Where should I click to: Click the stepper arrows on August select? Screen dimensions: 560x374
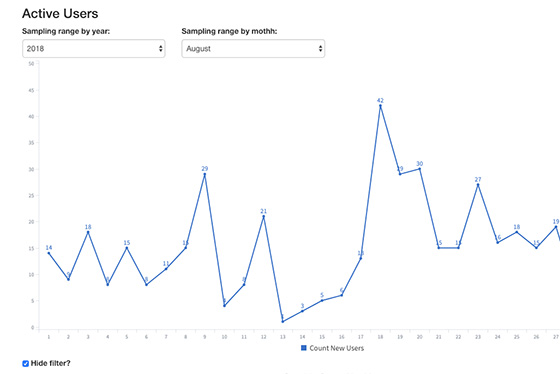click(x=320, y=49)
